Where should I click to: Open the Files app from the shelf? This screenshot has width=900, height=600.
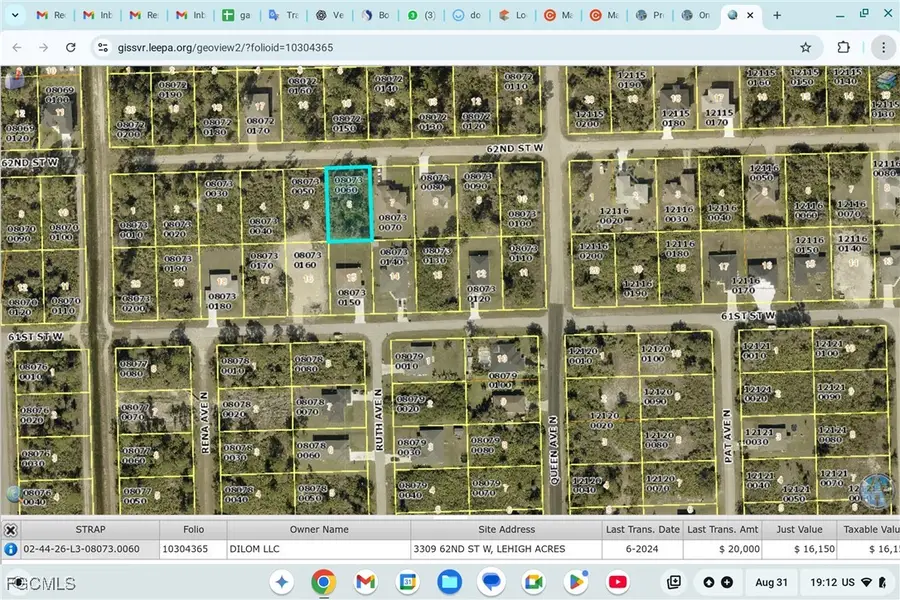[x=449, y=582]
